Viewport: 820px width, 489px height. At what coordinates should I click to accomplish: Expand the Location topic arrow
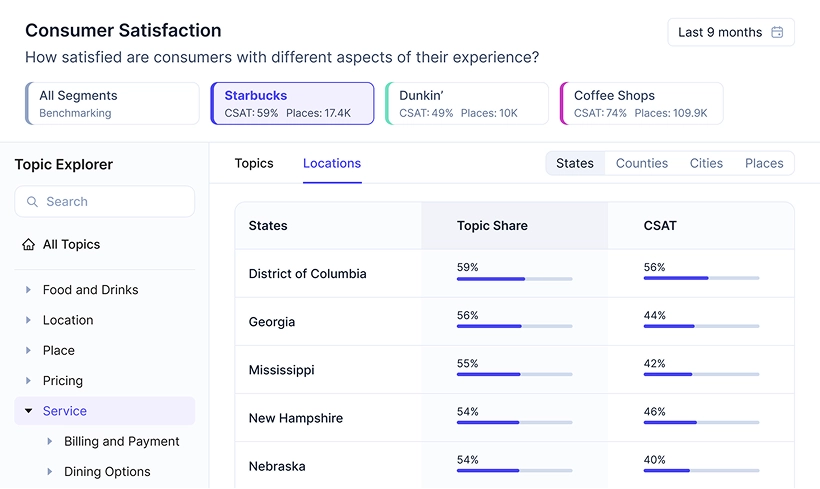28,320
